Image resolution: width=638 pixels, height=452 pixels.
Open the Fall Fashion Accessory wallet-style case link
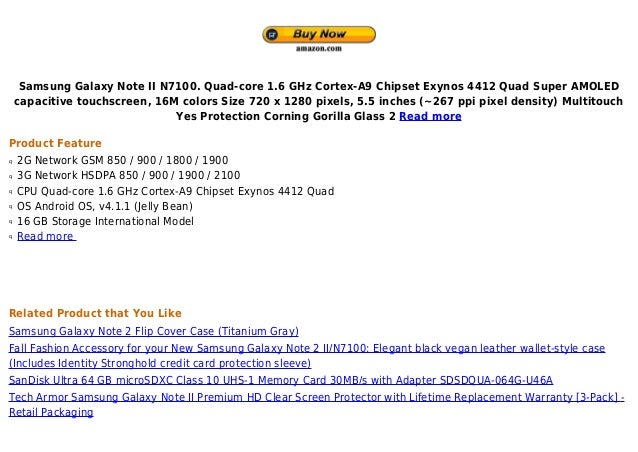(307, 356)
